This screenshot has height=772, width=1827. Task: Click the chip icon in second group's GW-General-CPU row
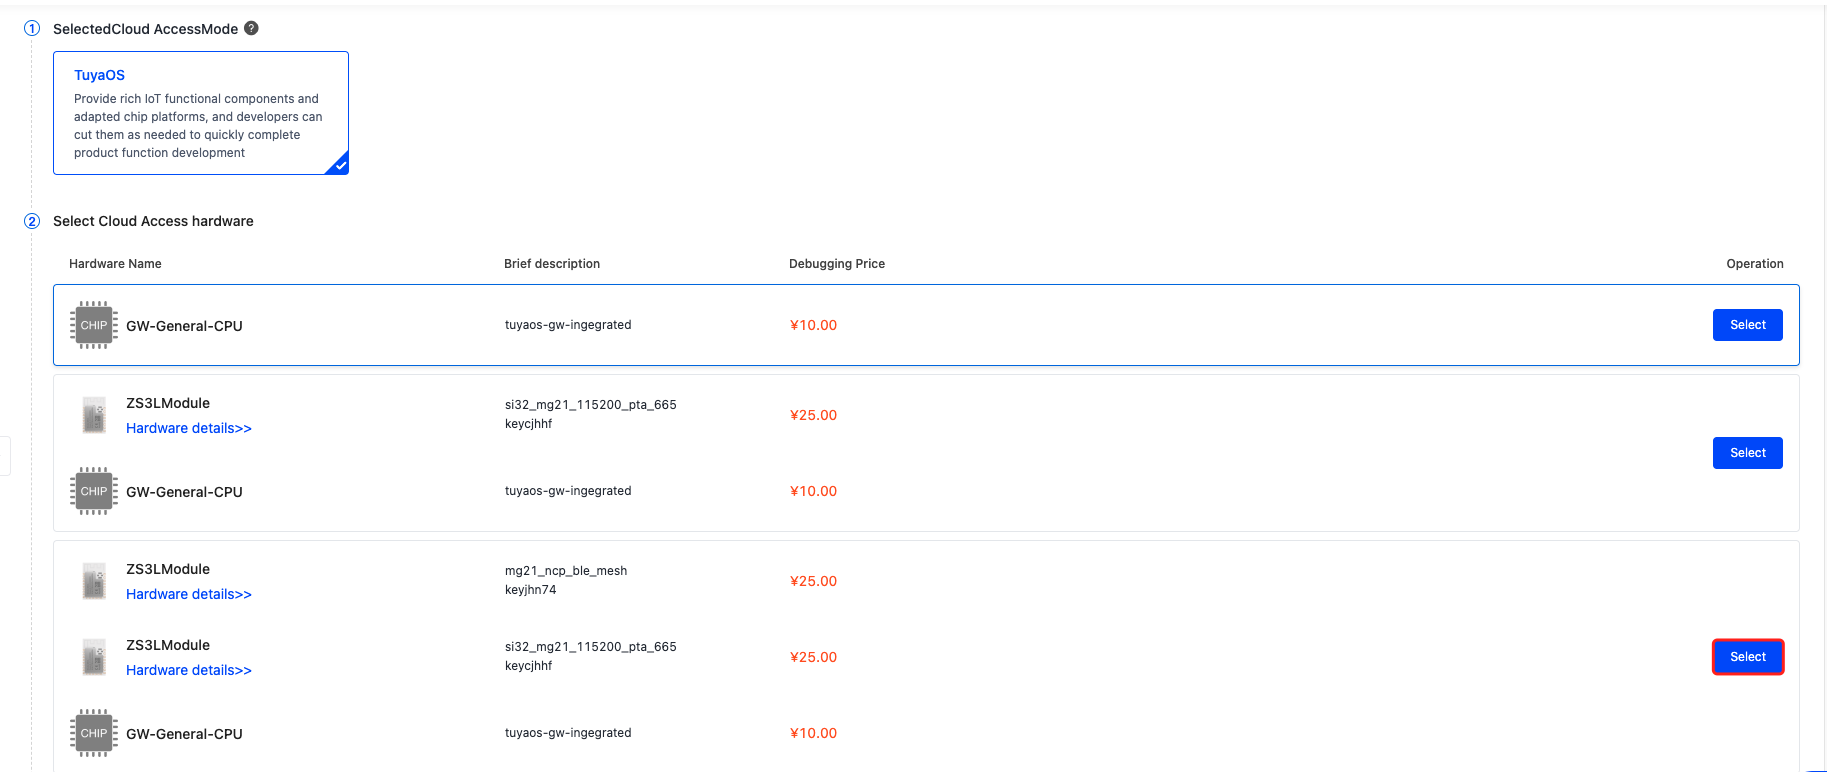(x=94, y=491)
